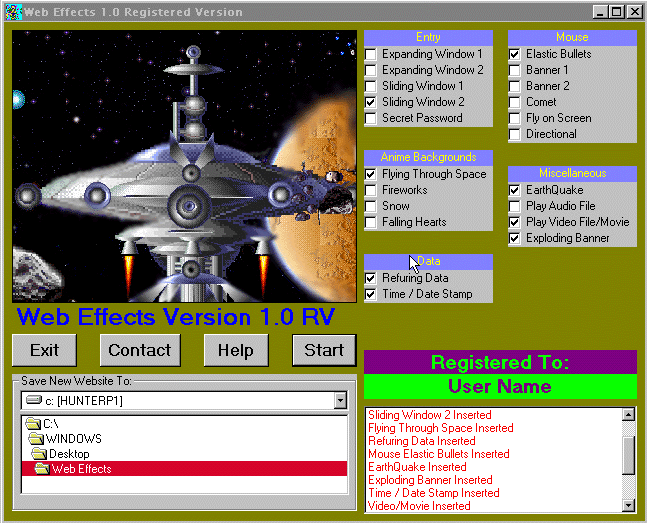Image resolution: width=647 pixels, height=523 pixels.
Task: Enable the Fireworks background
Action: tap(371, 190)
